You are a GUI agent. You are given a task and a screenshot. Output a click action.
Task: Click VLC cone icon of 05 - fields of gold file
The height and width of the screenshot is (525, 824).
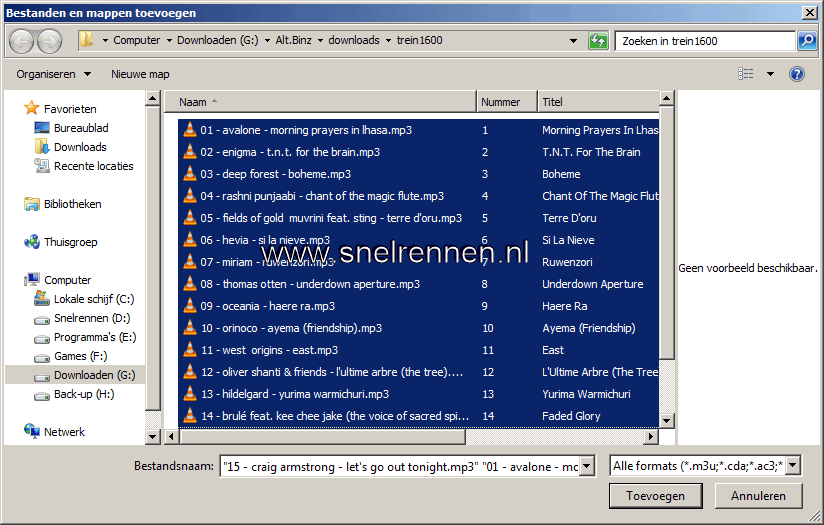[189, 218]
